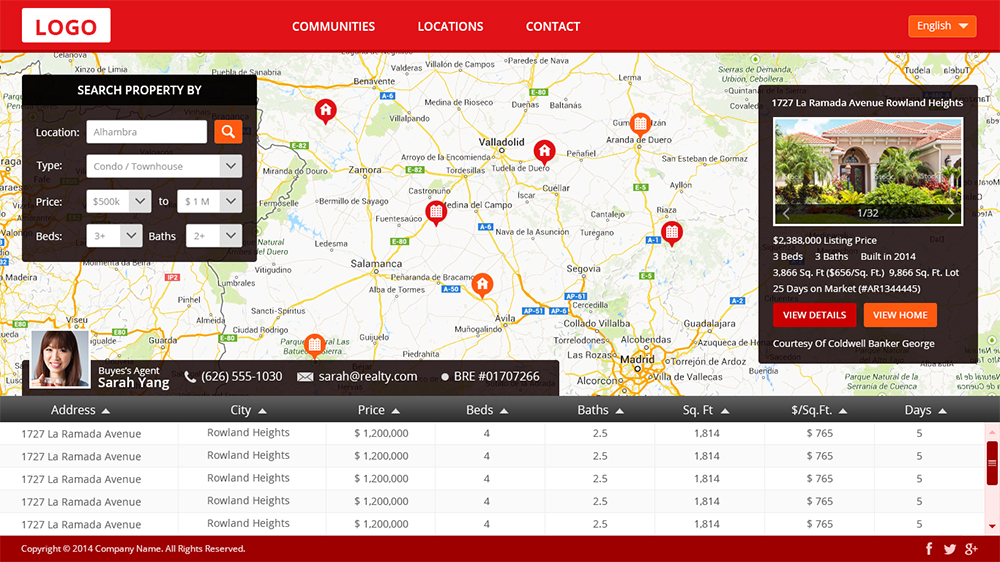Click the table scrollbar down arrow
Screen dimensions: 1000x562
click(992, 526)
